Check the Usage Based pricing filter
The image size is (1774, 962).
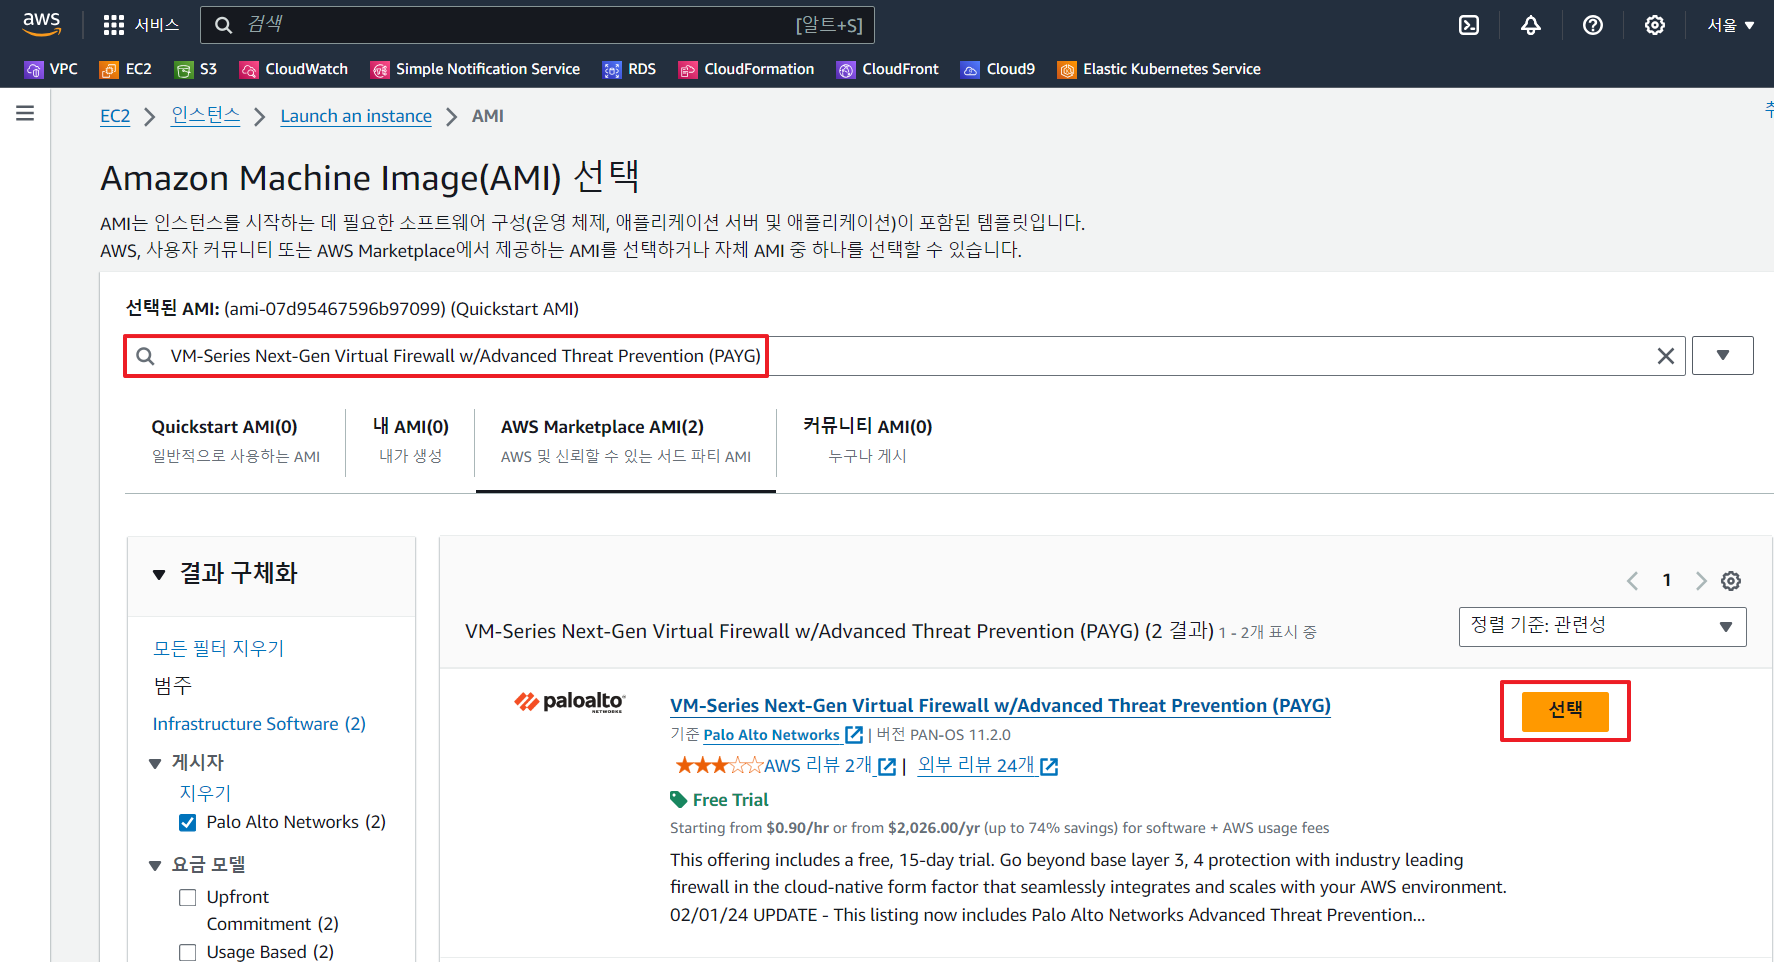187,953
